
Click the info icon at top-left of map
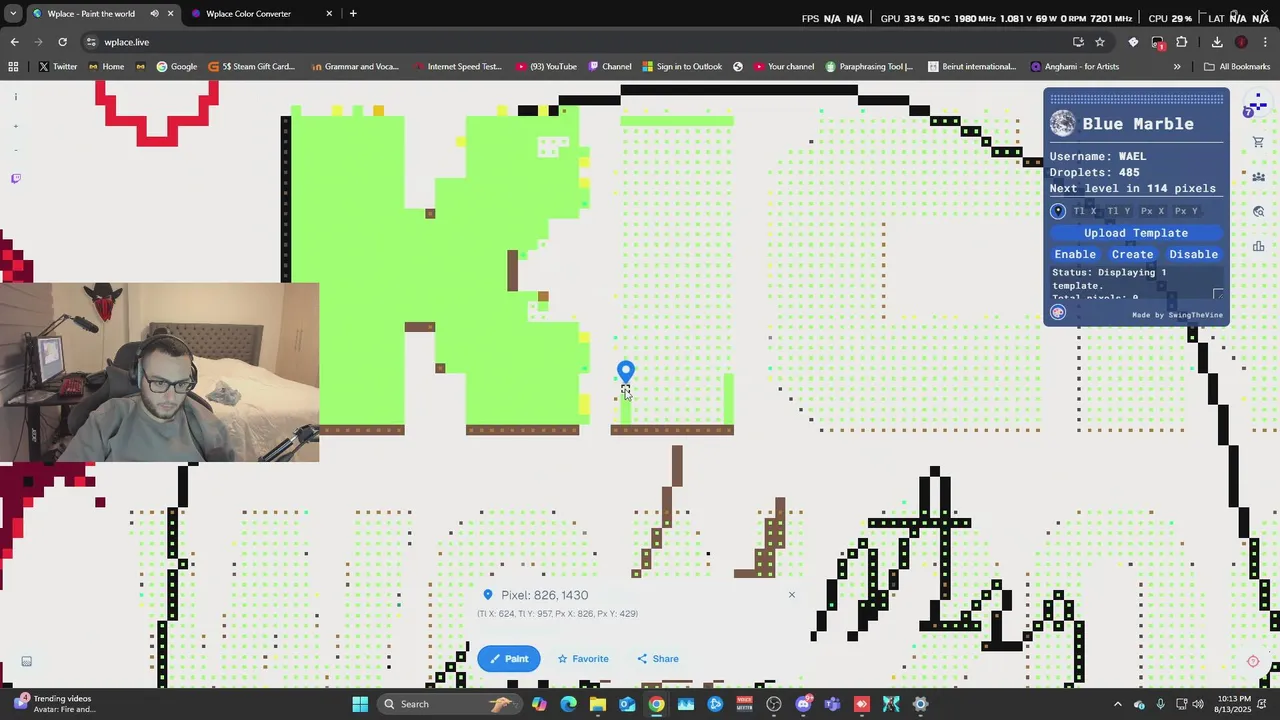(x=15, y=97)
